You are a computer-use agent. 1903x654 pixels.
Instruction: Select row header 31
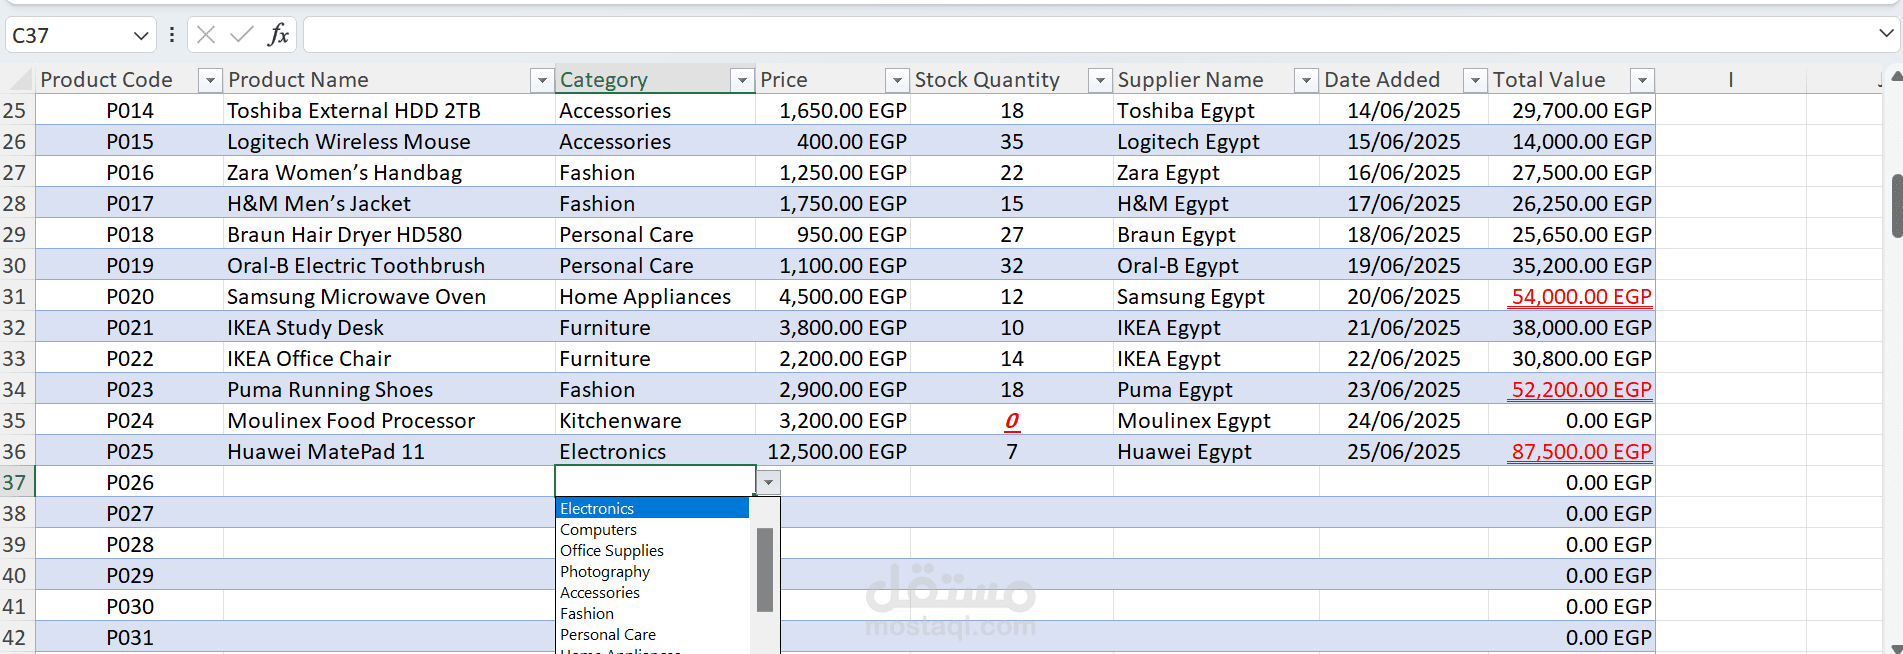15,297
